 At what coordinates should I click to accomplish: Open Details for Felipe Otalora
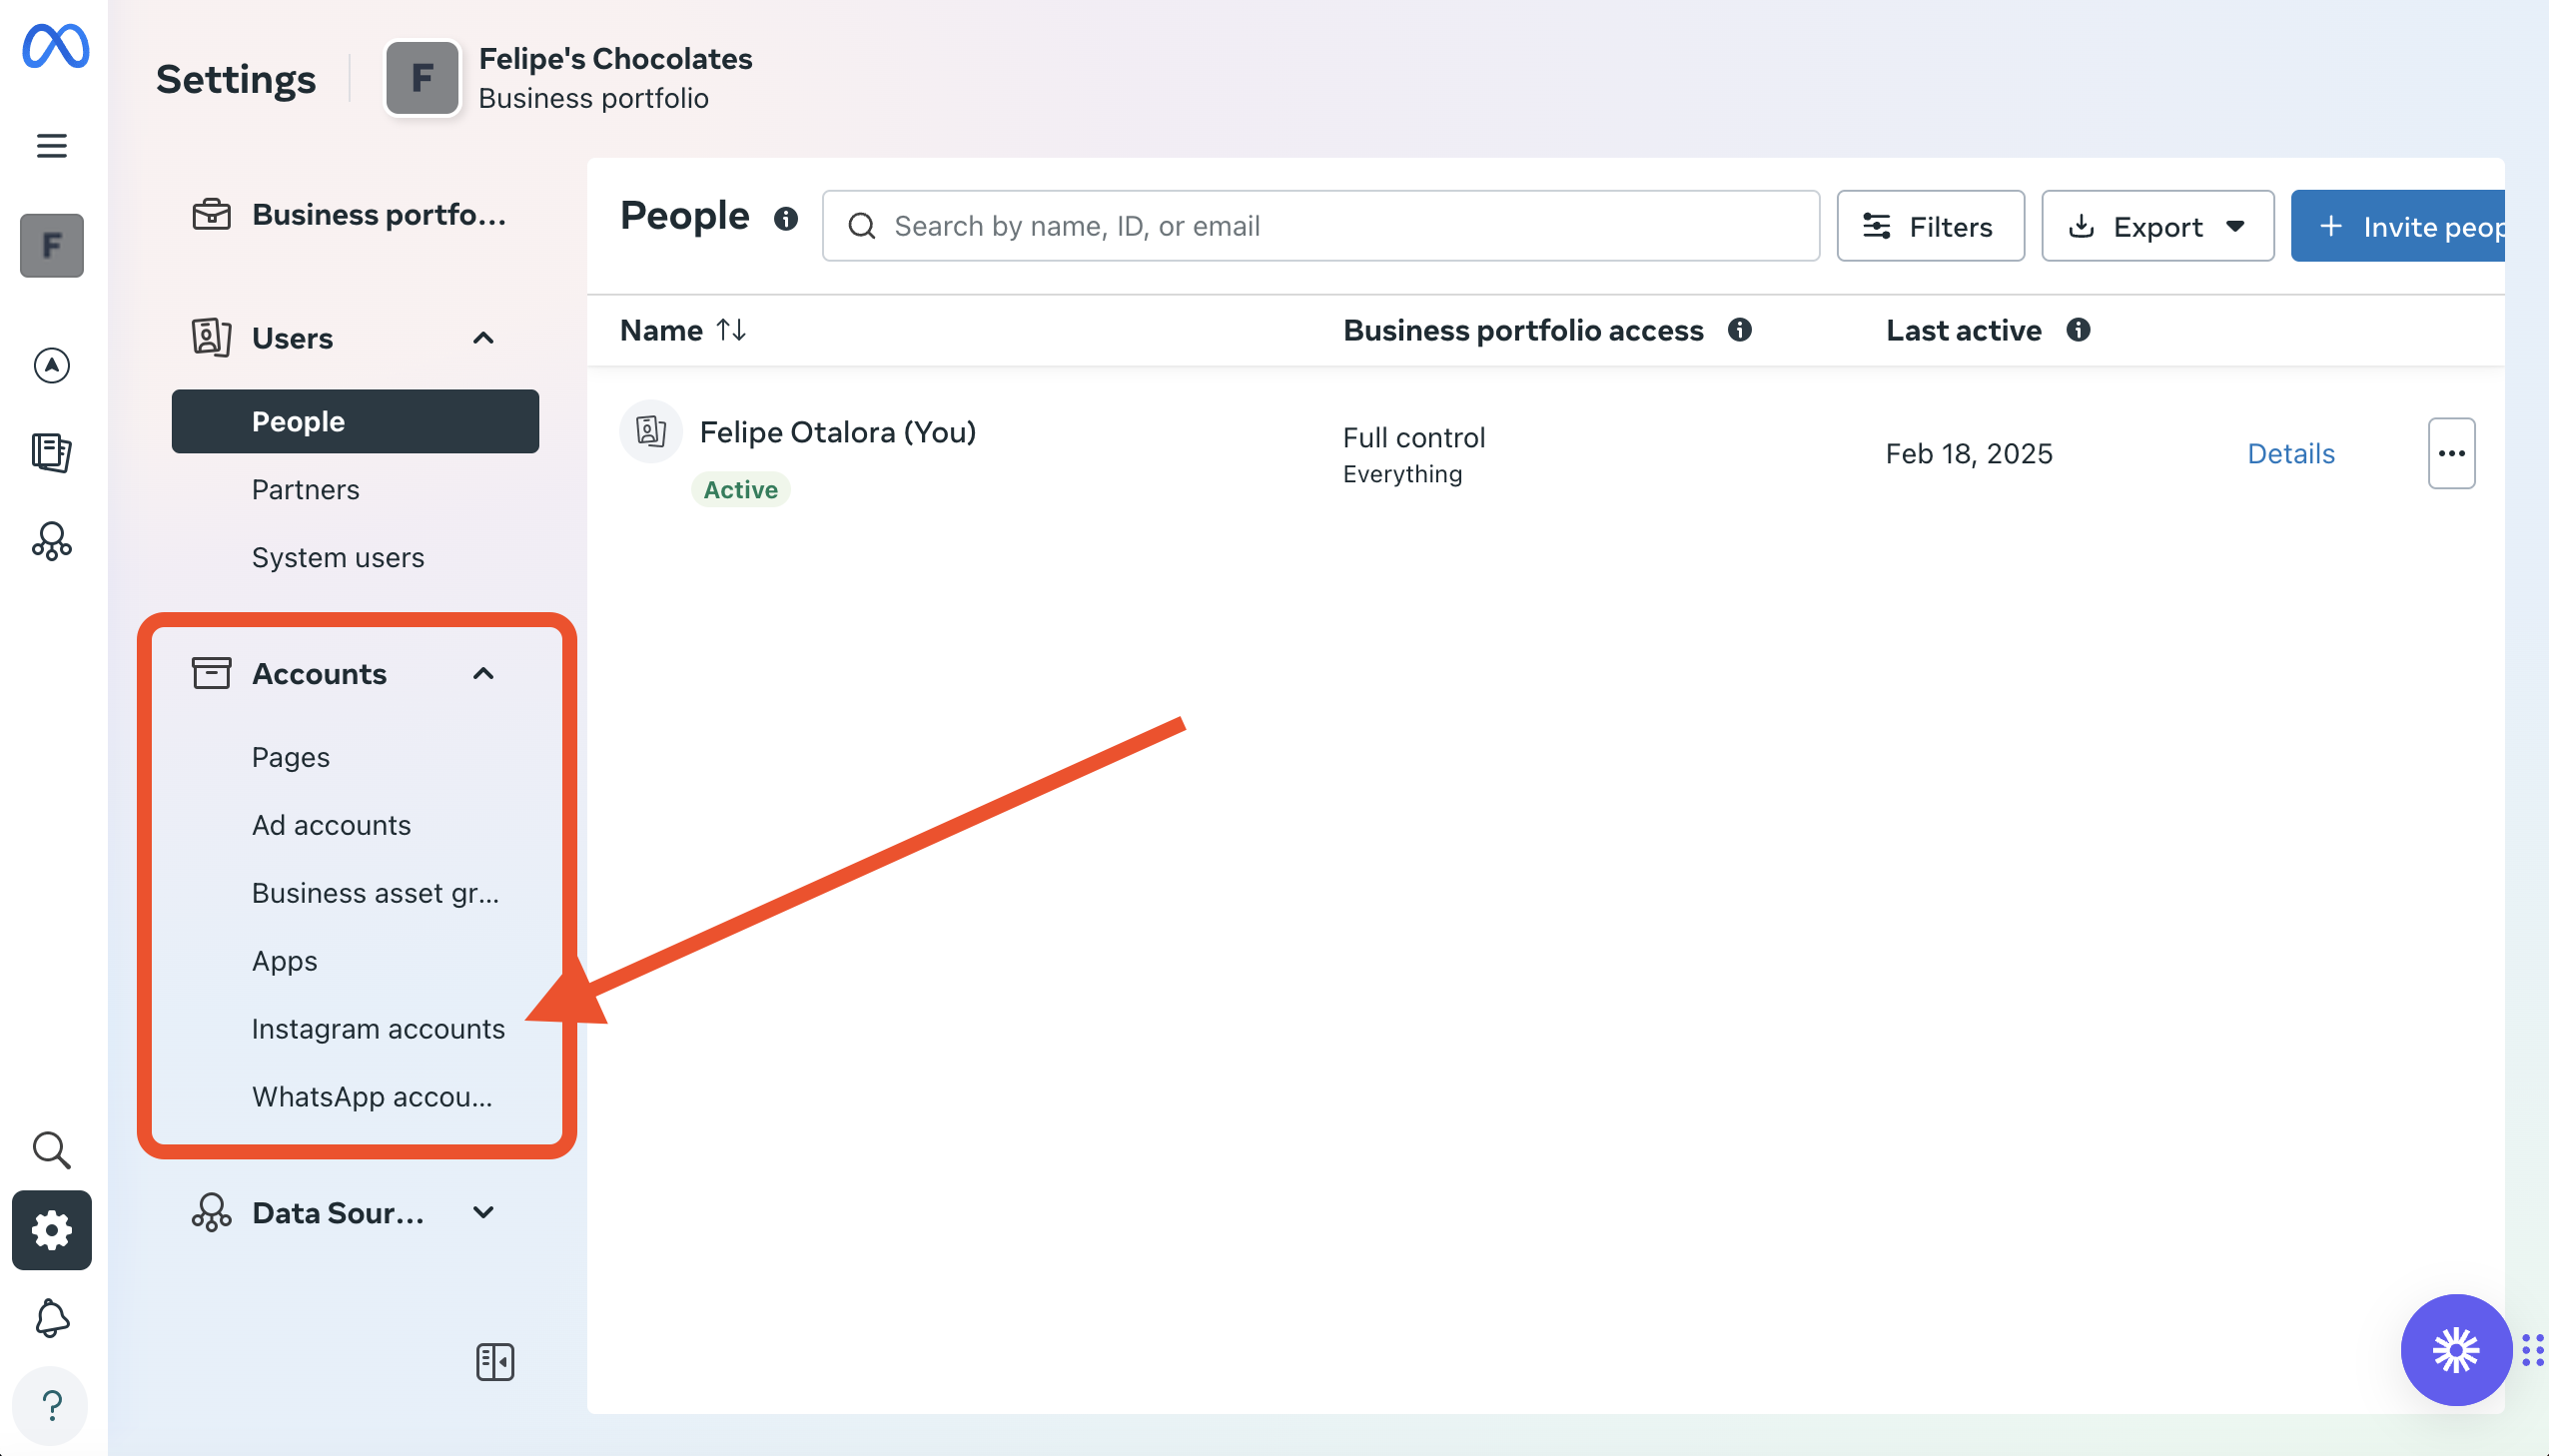pyautogui.click(x=2290, y=453)
